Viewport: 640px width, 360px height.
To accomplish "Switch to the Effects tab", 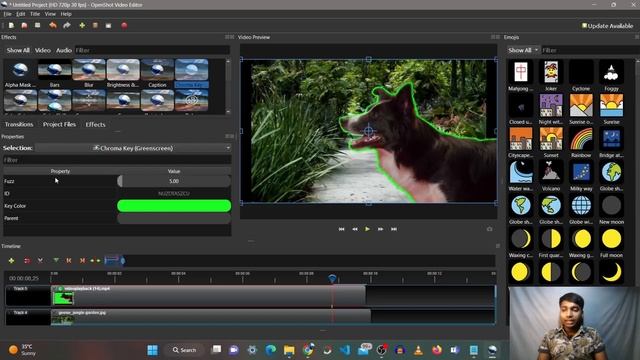I will 96,124.
